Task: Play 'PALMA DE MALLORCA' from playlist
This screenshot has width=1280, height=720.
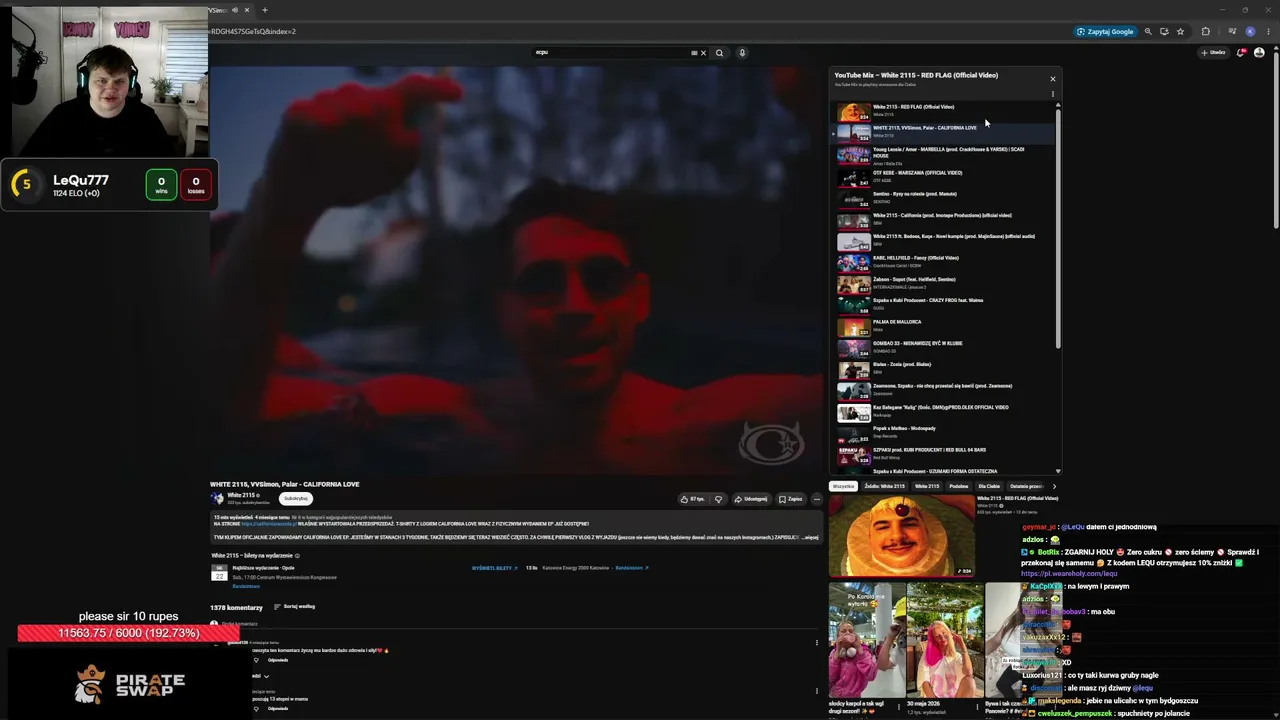Action: pyautogui.click(x=945, y=326)
